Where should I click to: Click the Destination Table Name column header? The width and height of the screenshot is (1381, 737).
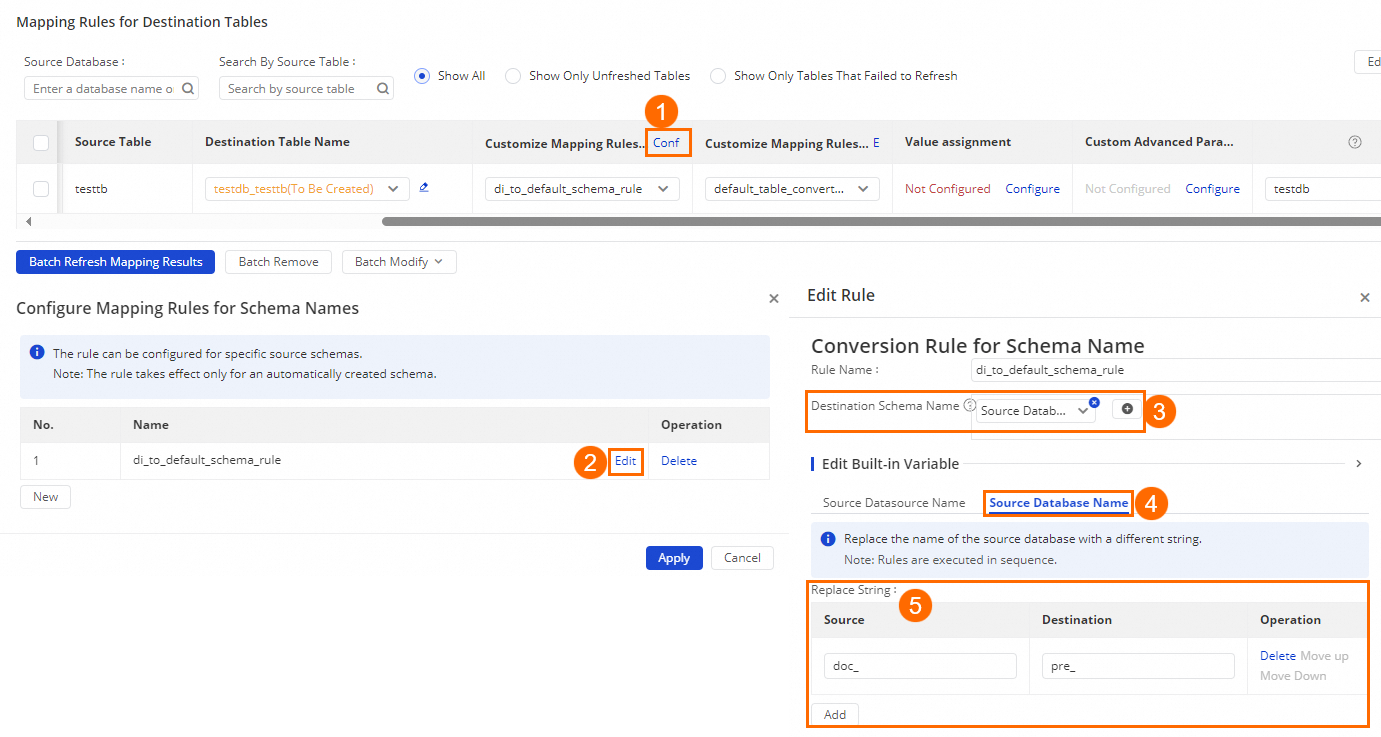277,142
